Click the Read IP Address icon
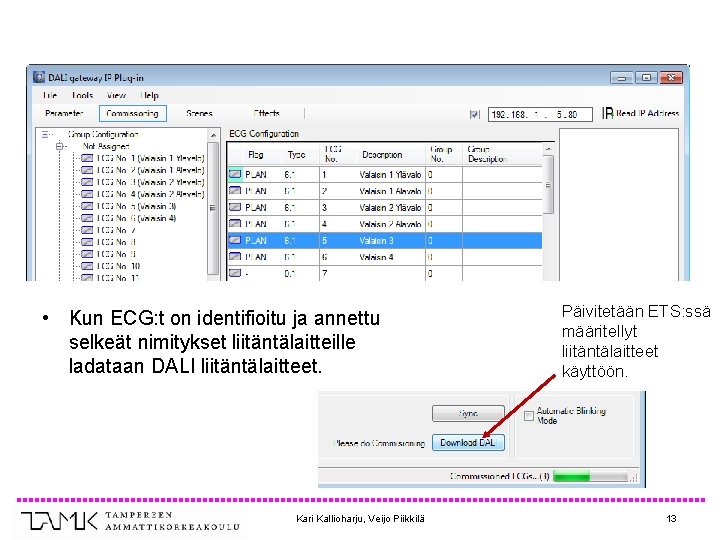 pos(608,113)
